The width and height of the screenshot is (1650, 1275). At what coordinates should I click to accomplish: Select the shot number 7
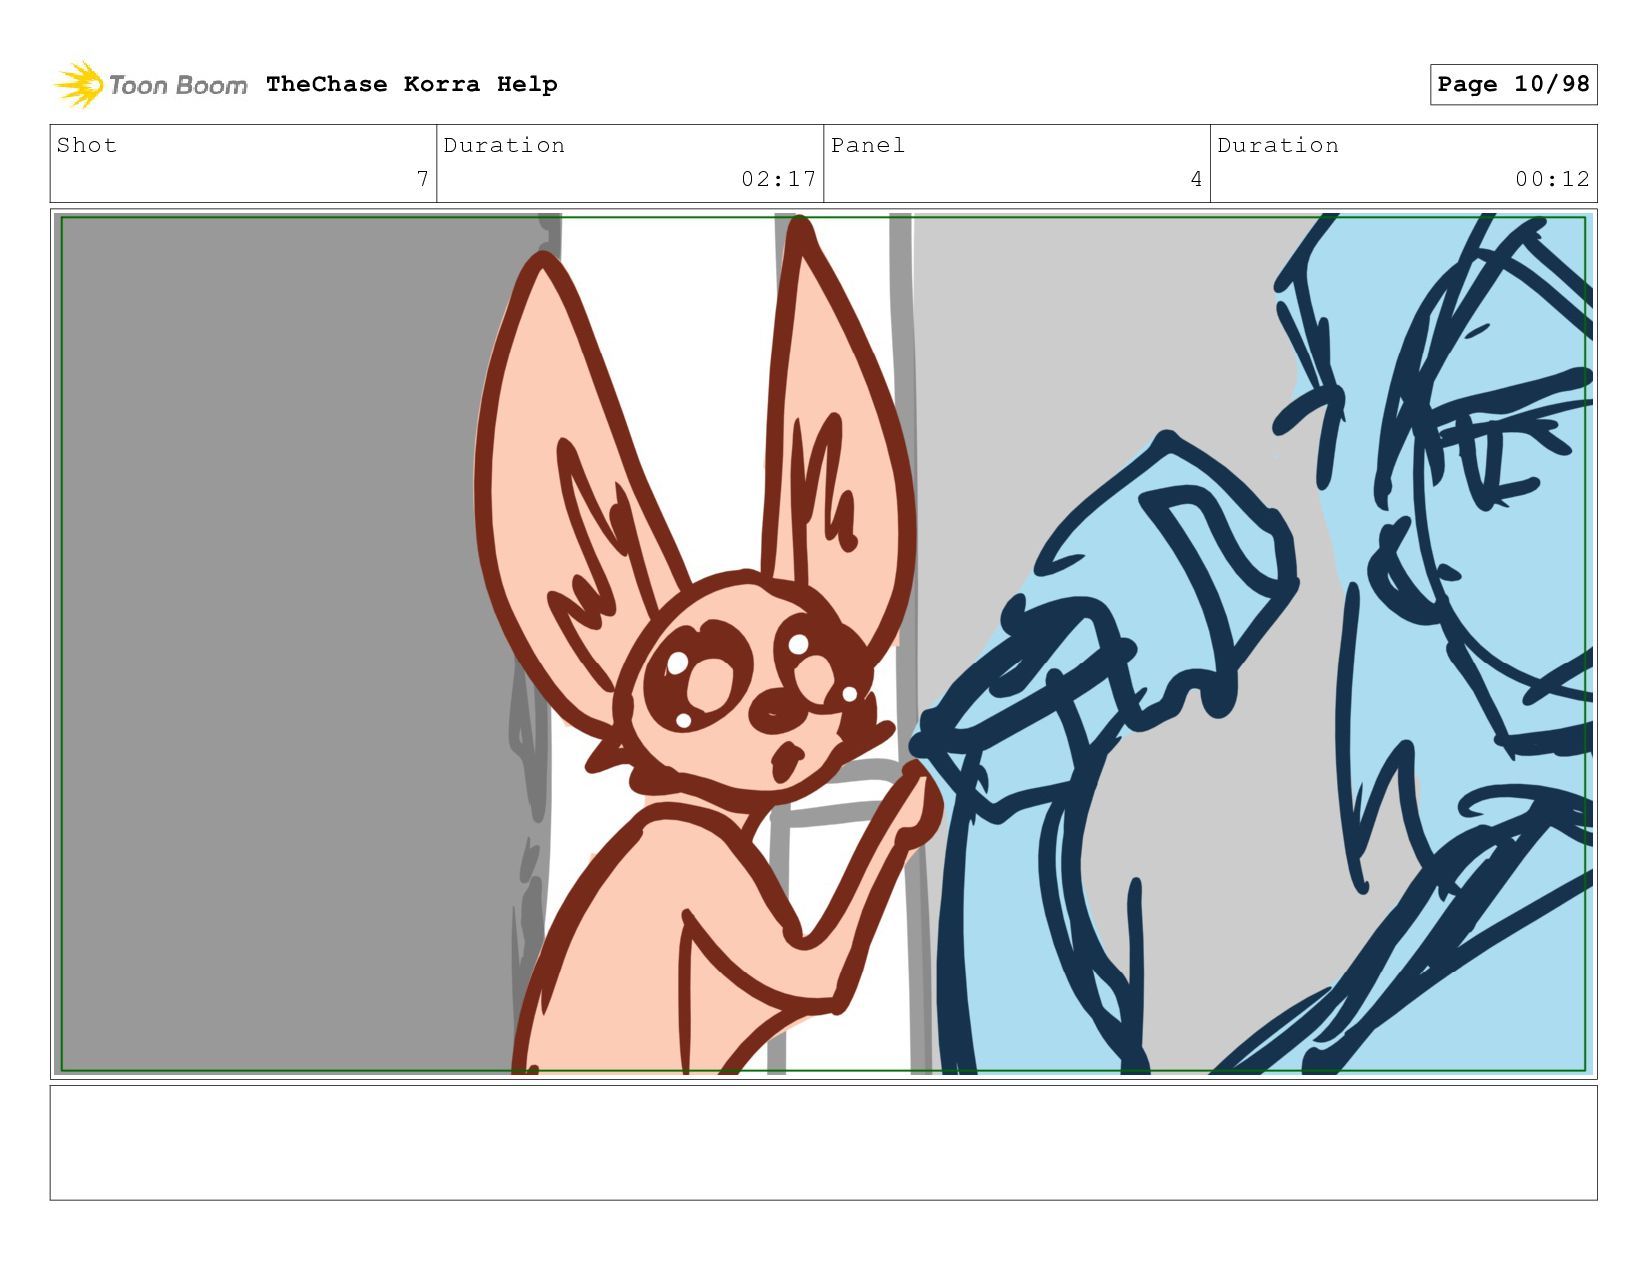click(422, 179)
